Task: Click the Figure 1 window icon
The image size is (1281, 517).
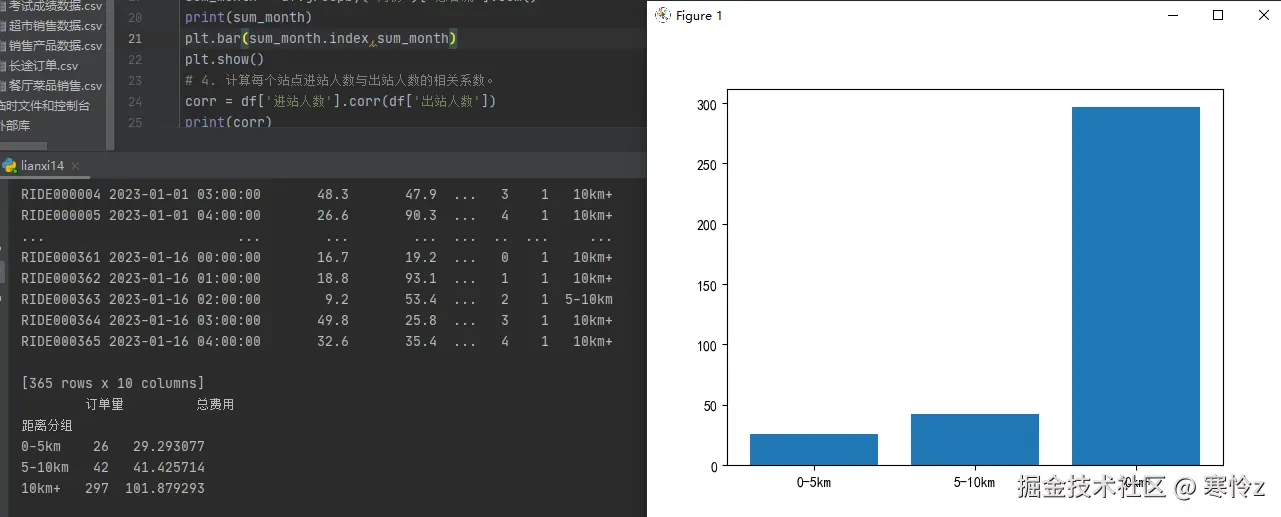Action: coord(662,15)
